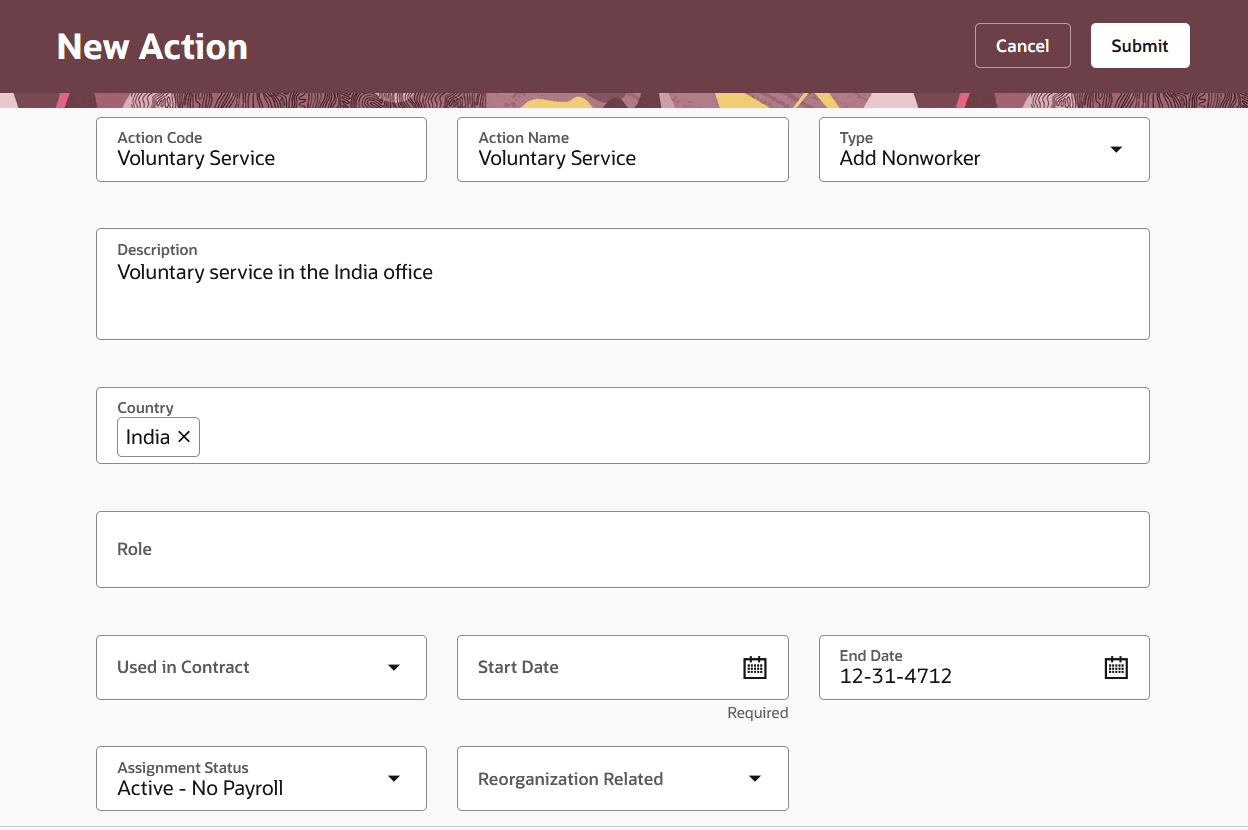The image size is (1248, 830).
Task: Click the New Action page heading
Action: [x=152, y=46]
